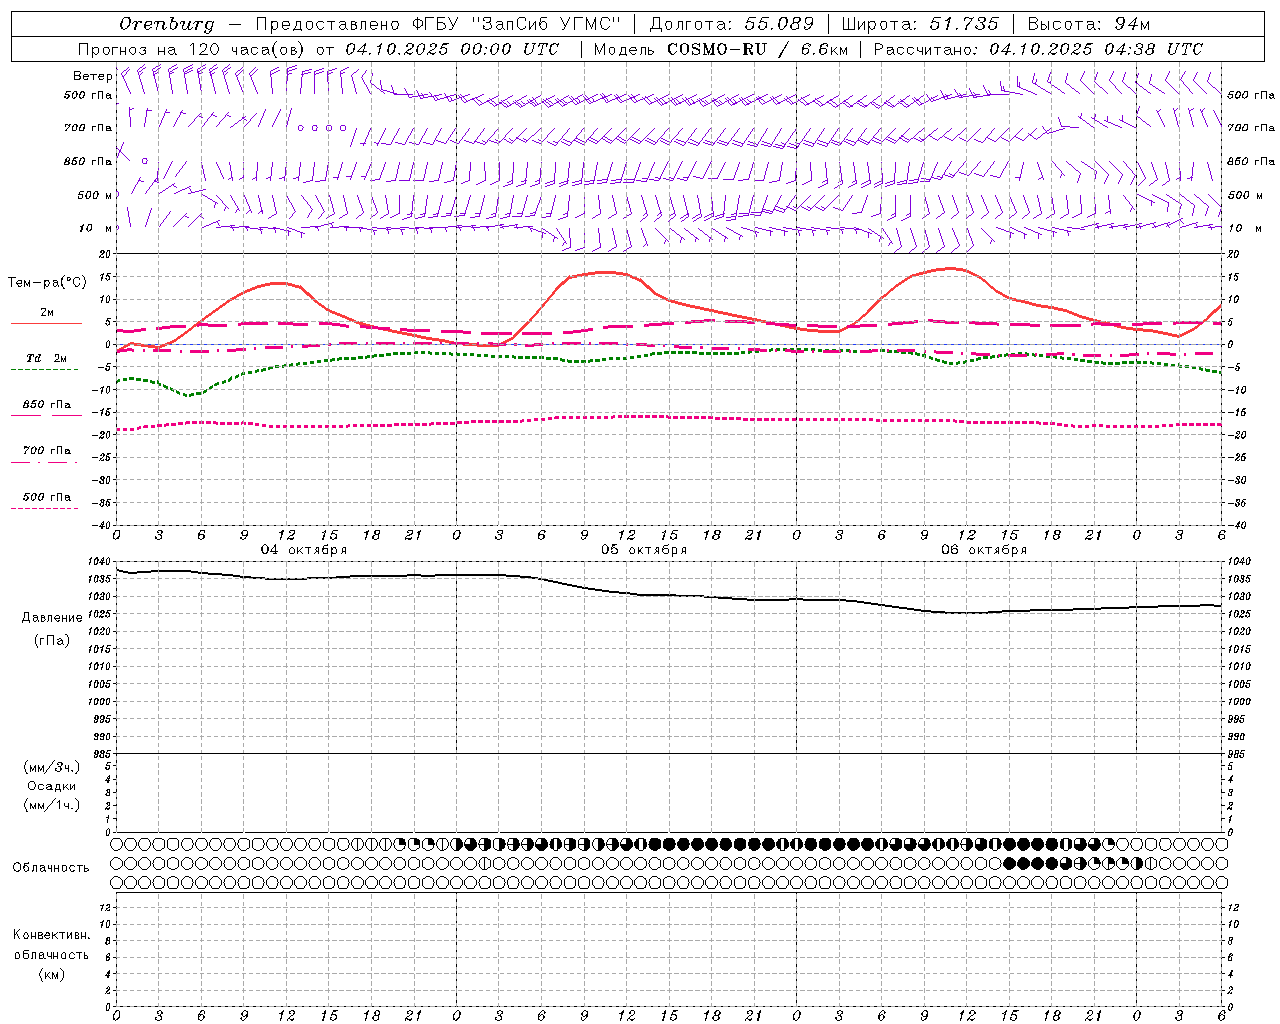The height and width of the screenshot is (1024, 1280).
Task: Click the "(мм/3ч.)" precipitation unit label
Action: pos(52,767)
